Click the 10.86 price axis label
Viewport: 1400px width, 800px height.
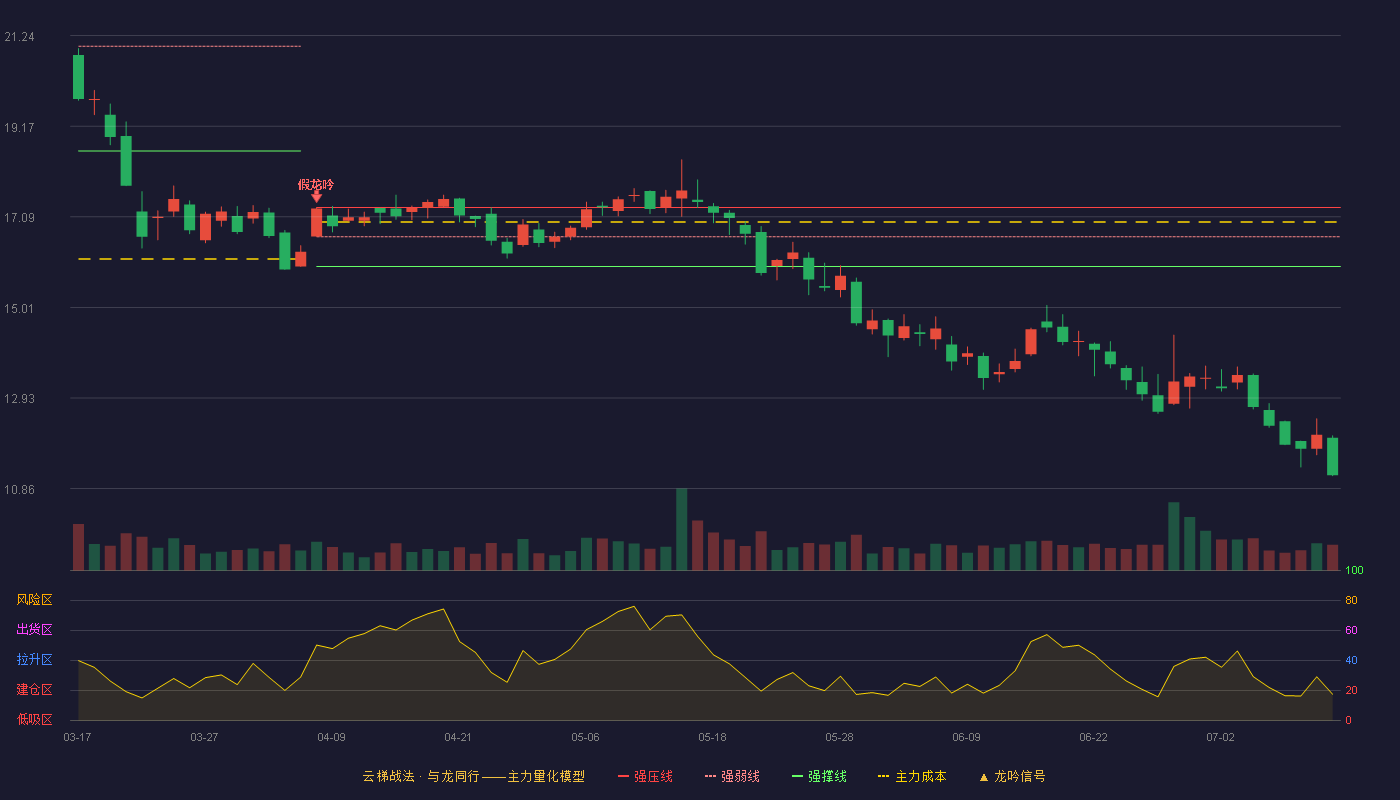pyautogui.click(x=19, y=489)
